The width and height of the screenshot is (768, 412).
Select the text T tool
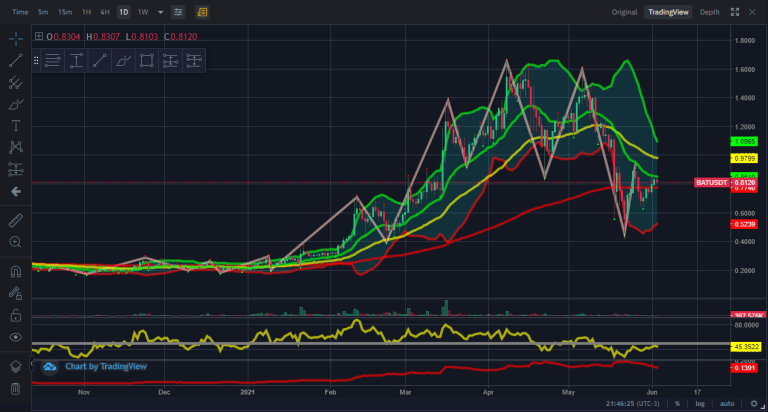tap(16, 126)
